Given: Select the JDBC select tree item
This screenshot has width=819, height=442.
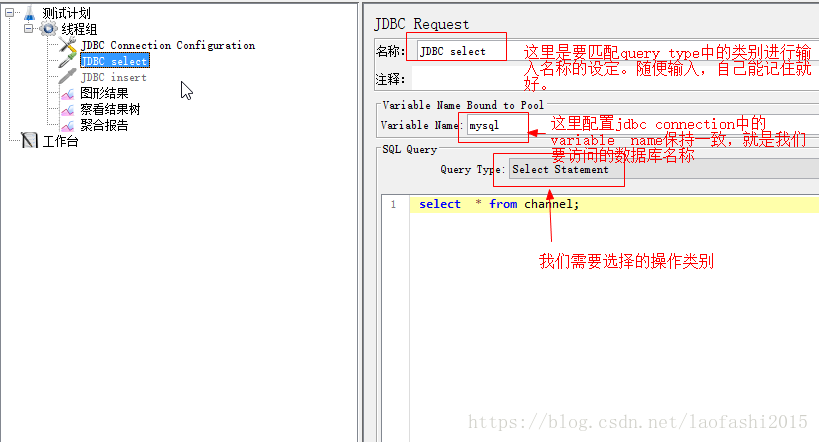Looking at the screenshot, I should [x=115, y=61].
